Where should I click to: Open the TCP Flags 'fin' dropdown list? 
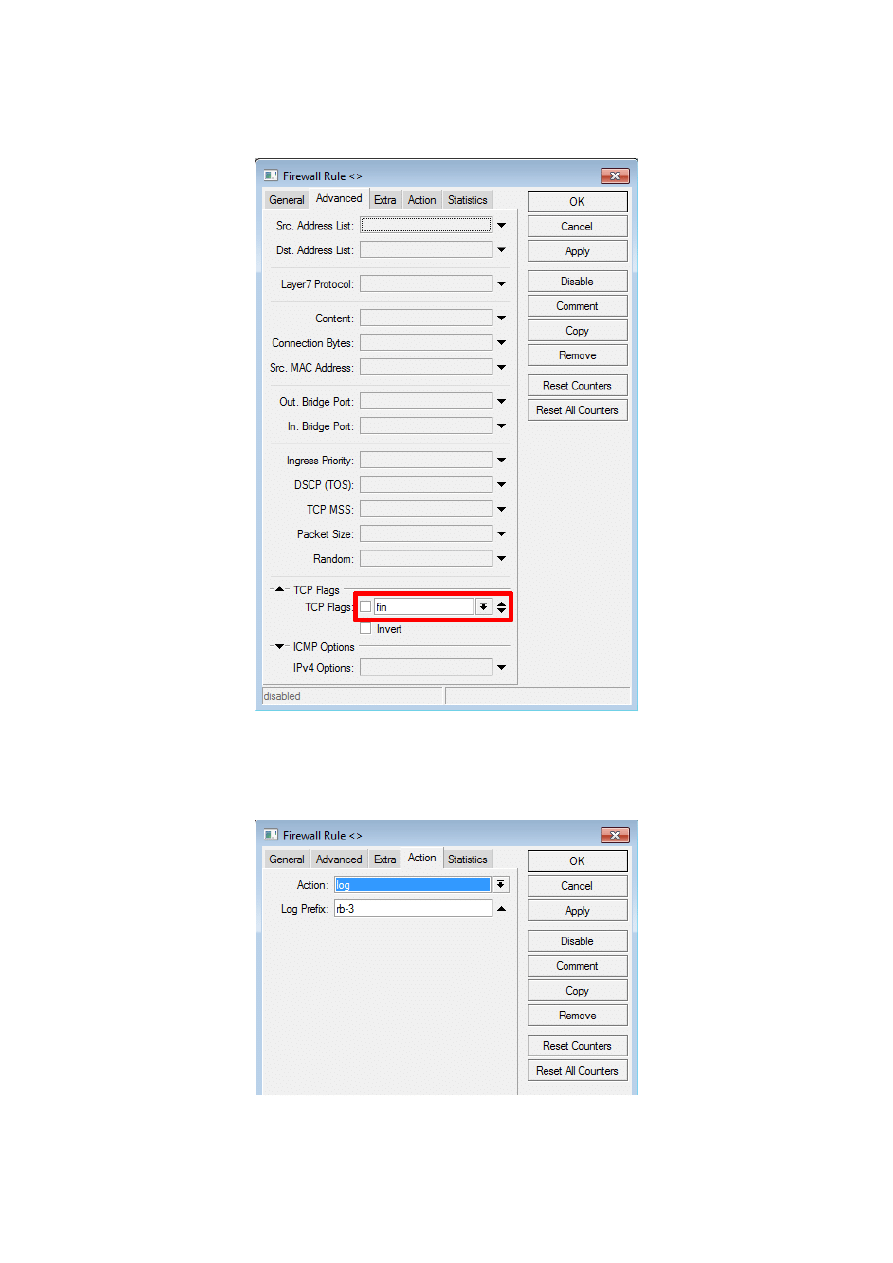coord(484,607)
